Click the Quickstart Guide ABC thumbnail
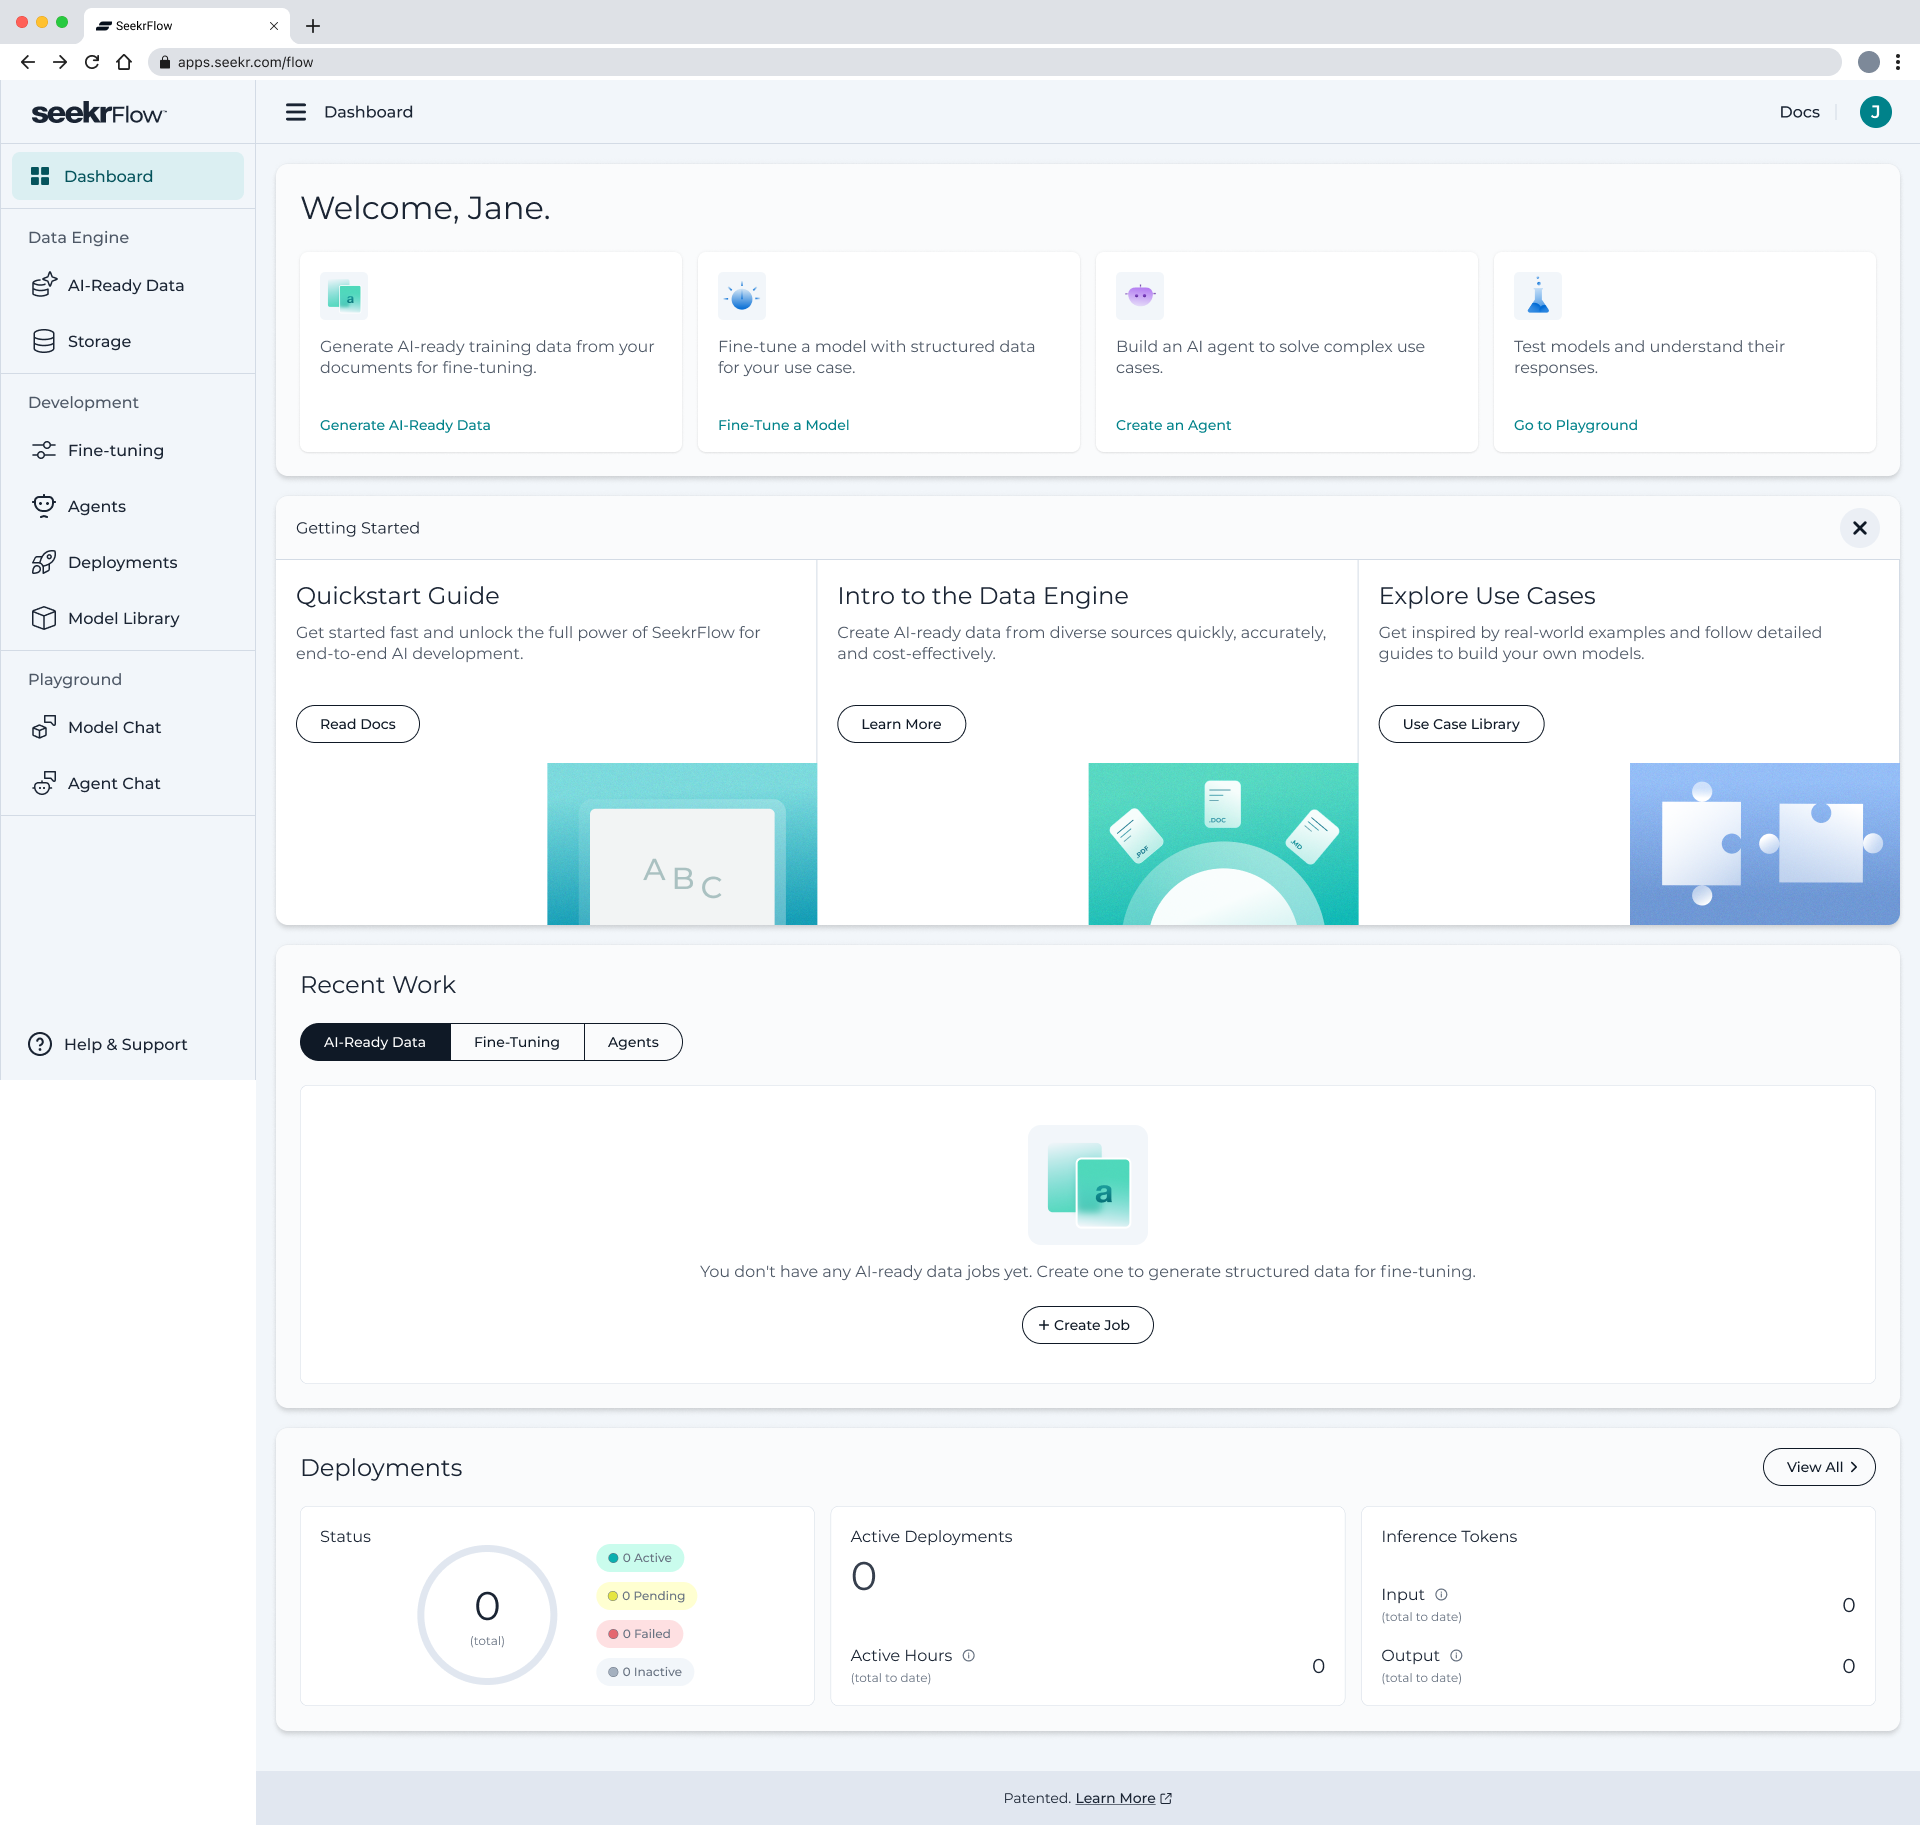The height and width of the screenshot is (1825, 1920). (682, 844)
